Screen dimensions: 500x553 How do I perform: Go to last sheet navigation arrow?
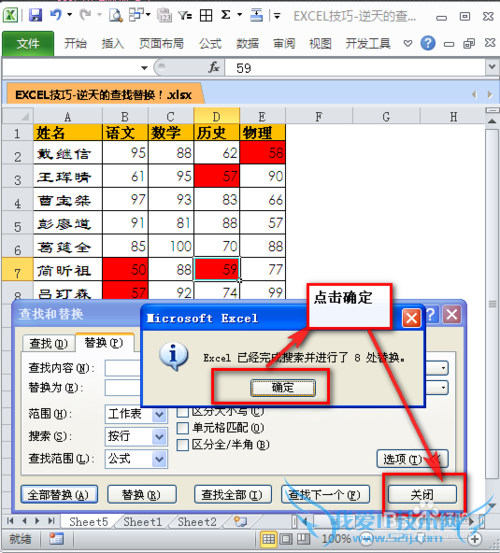[x=51, y=521]
